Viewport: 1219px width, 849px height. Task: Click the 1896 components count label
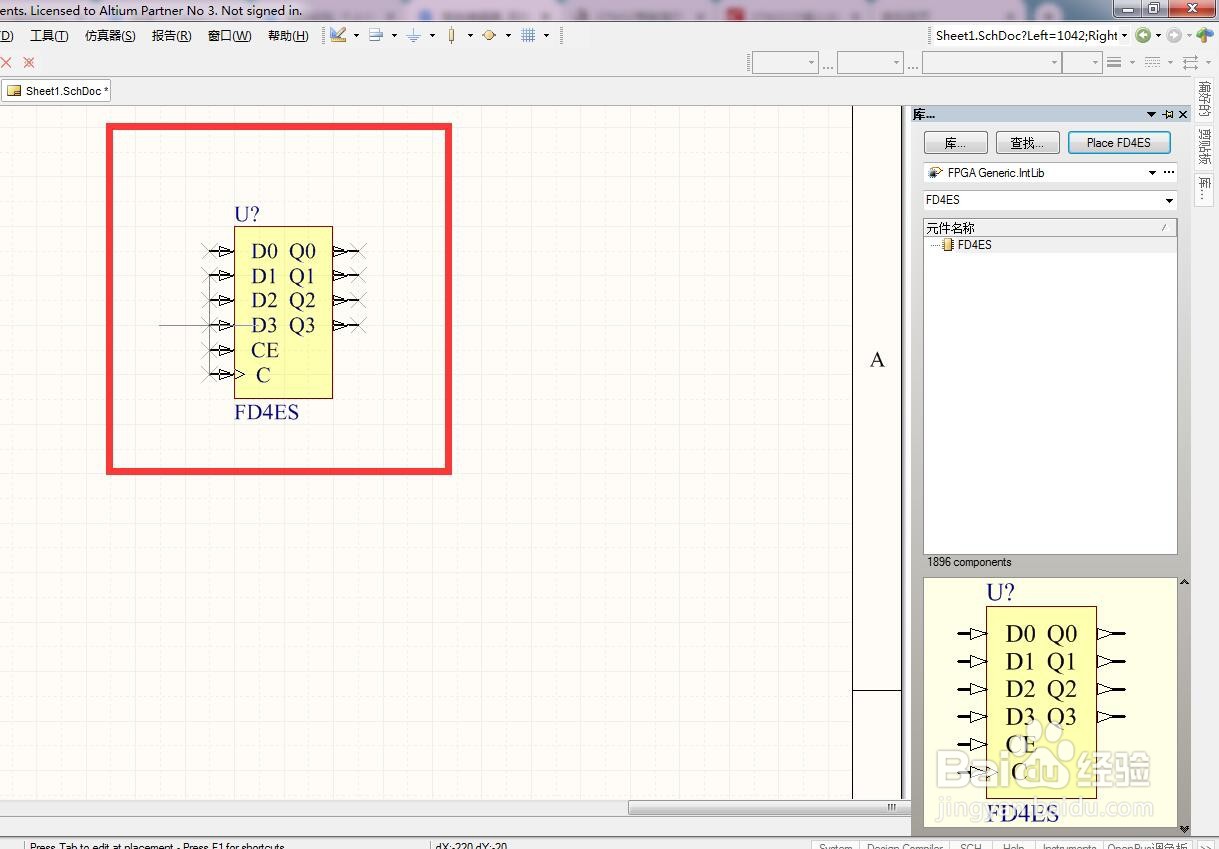click(969, 562)
